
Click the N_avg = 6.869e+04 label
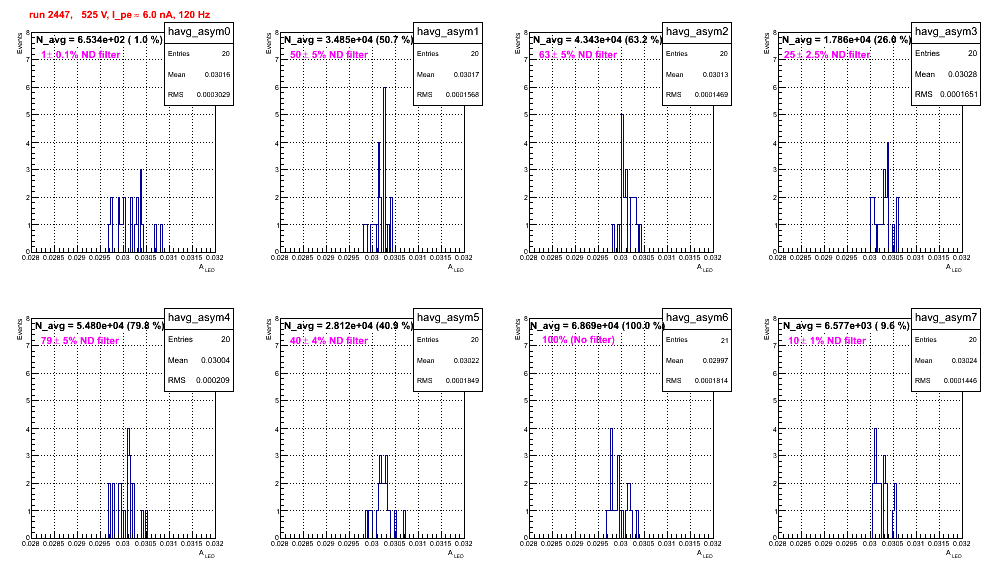tap(596, 326)
